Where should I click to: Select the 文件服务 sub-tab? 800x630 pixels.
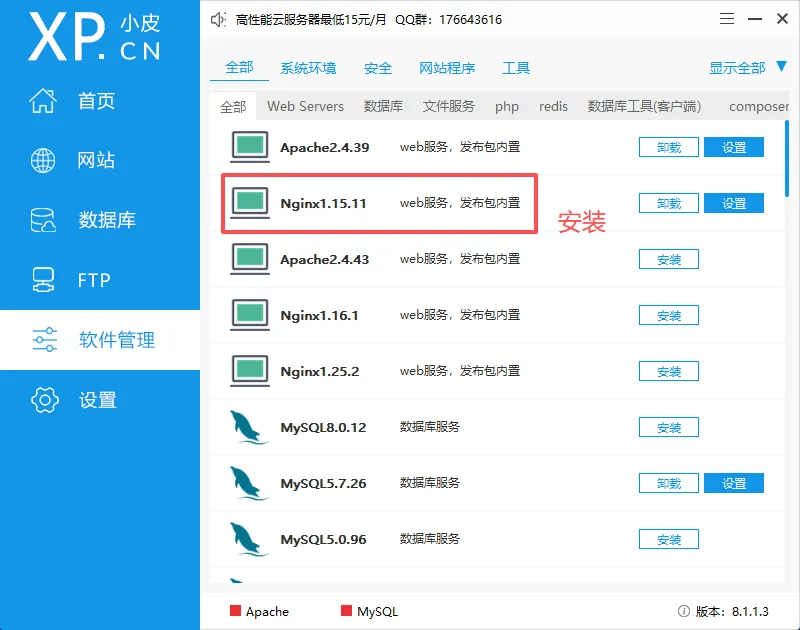tap(448, 106)
